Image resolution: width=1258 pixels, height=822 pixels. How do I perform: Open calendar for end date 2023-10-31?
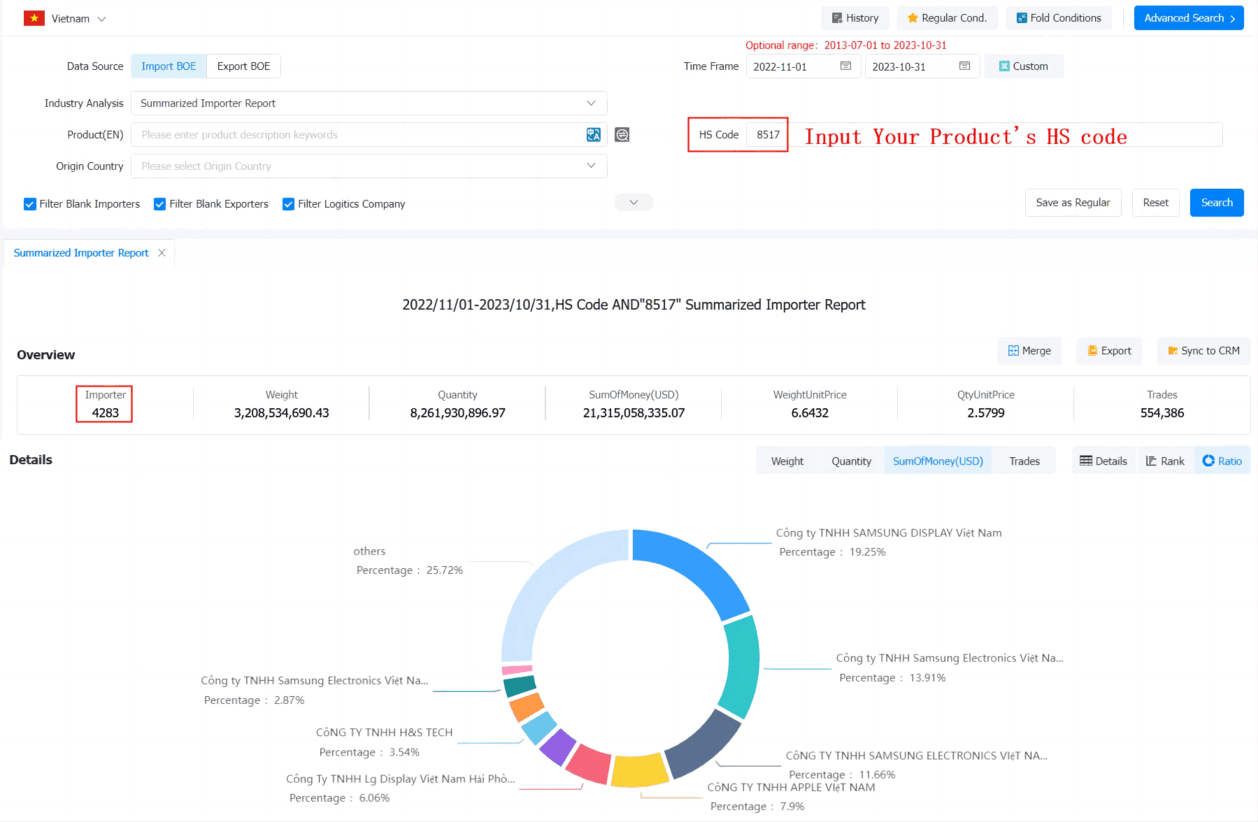(964, 66)
